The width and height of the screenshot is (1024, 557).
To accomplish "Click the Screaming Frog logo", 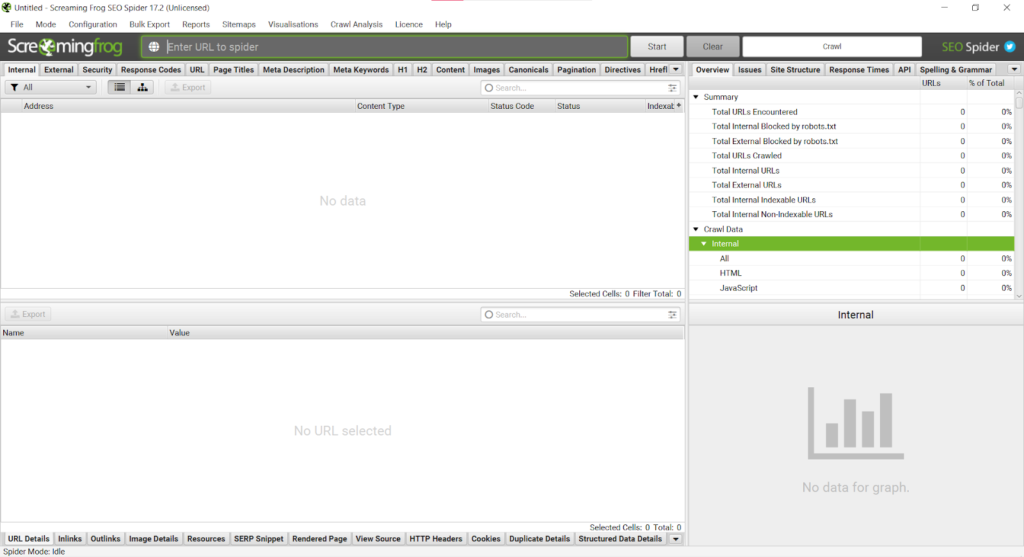I will click(x=65, y=46).
